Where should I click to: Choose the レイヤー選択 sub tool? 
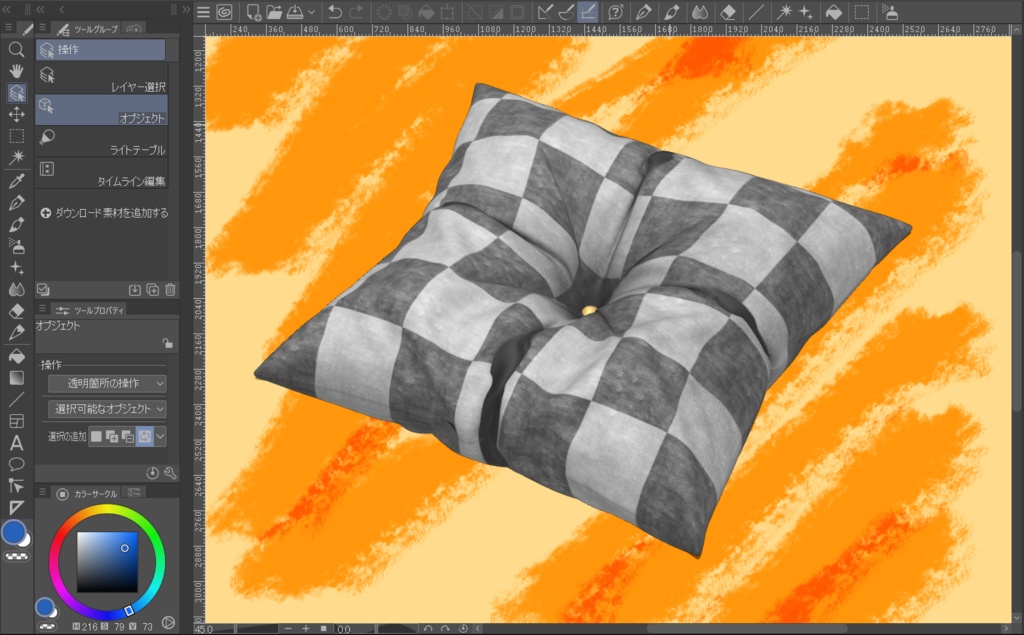[x=102, y=78]
